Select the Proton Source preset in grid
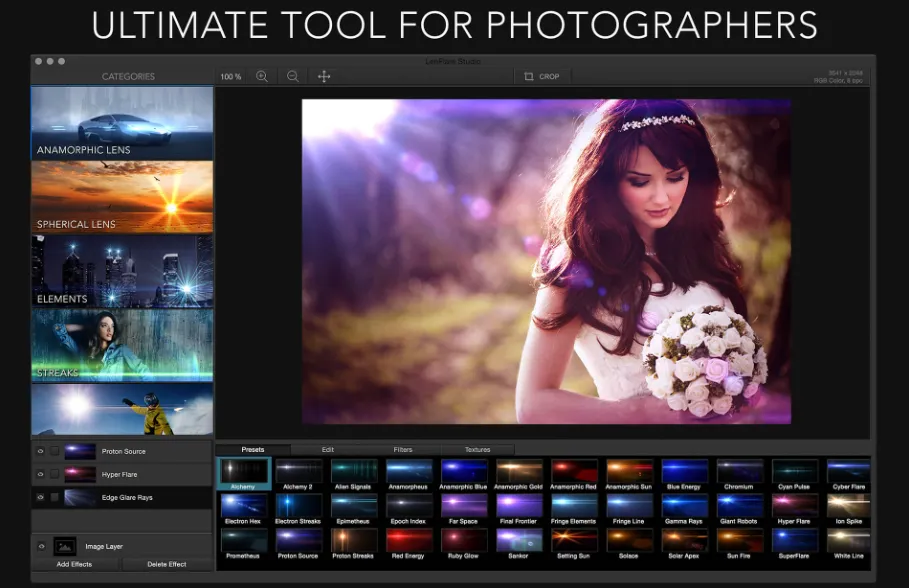This screenshot has height=588, width=909. tap(299, 544)
